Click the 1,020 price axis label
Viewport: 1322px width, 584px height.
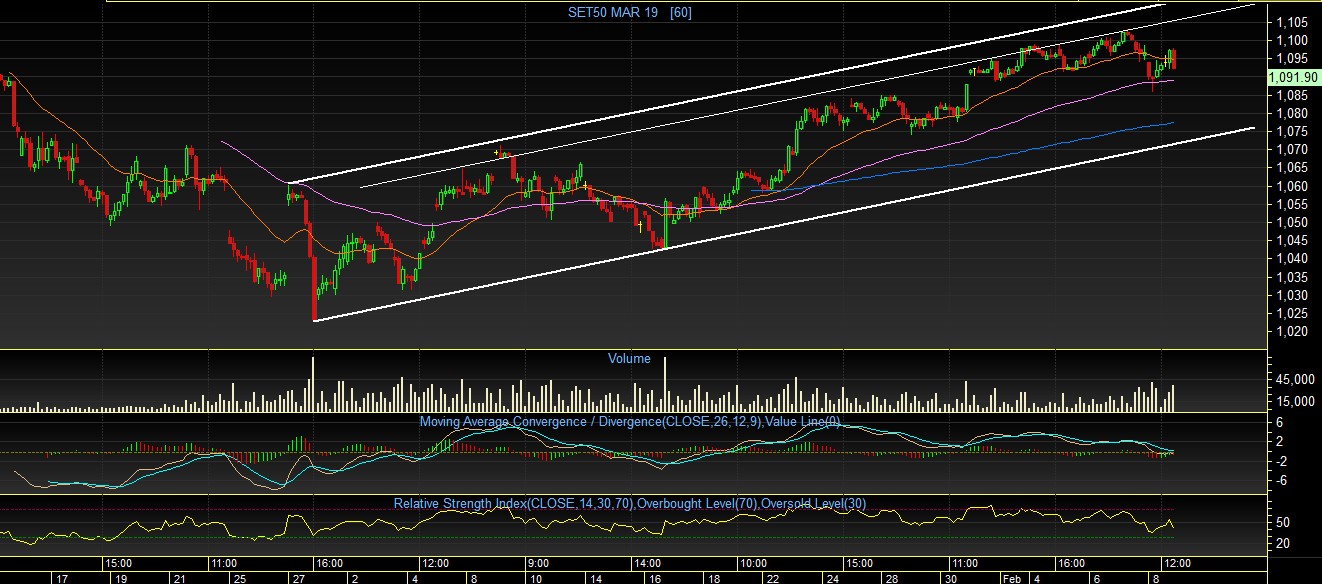click(1292, 331)
